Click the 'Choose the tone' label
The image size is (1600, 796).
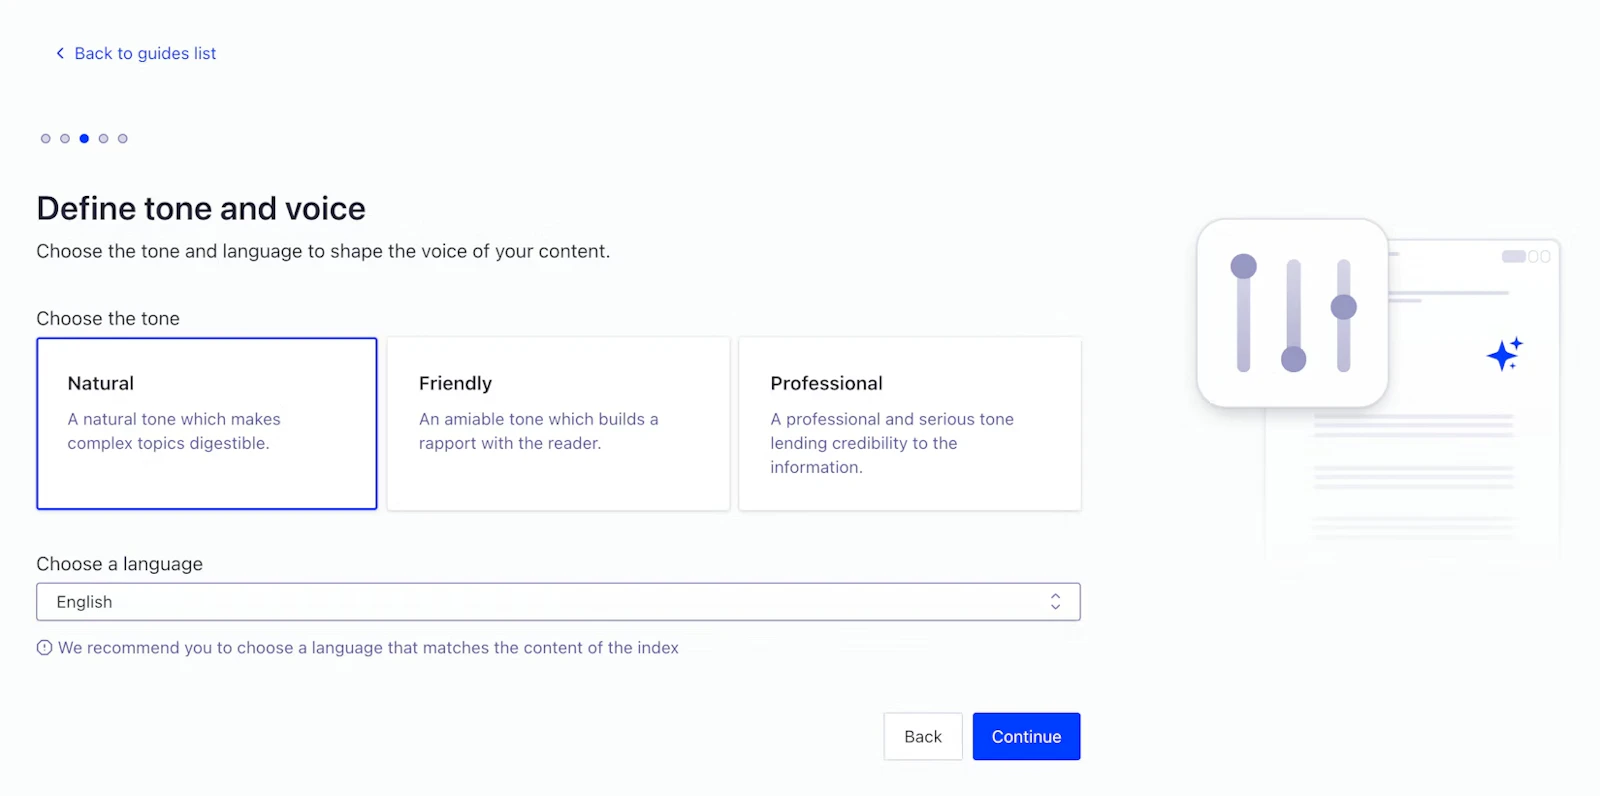pos(108,319)
